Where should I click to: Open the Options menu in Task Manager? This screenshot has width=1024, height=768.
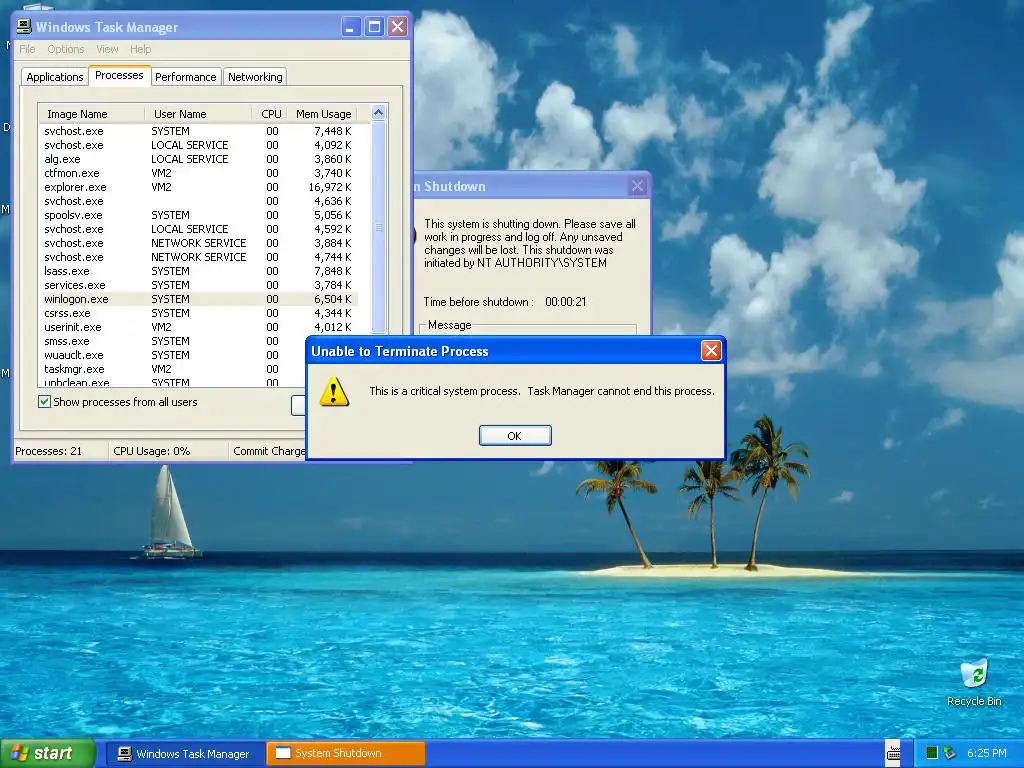[x=65, y=49]
